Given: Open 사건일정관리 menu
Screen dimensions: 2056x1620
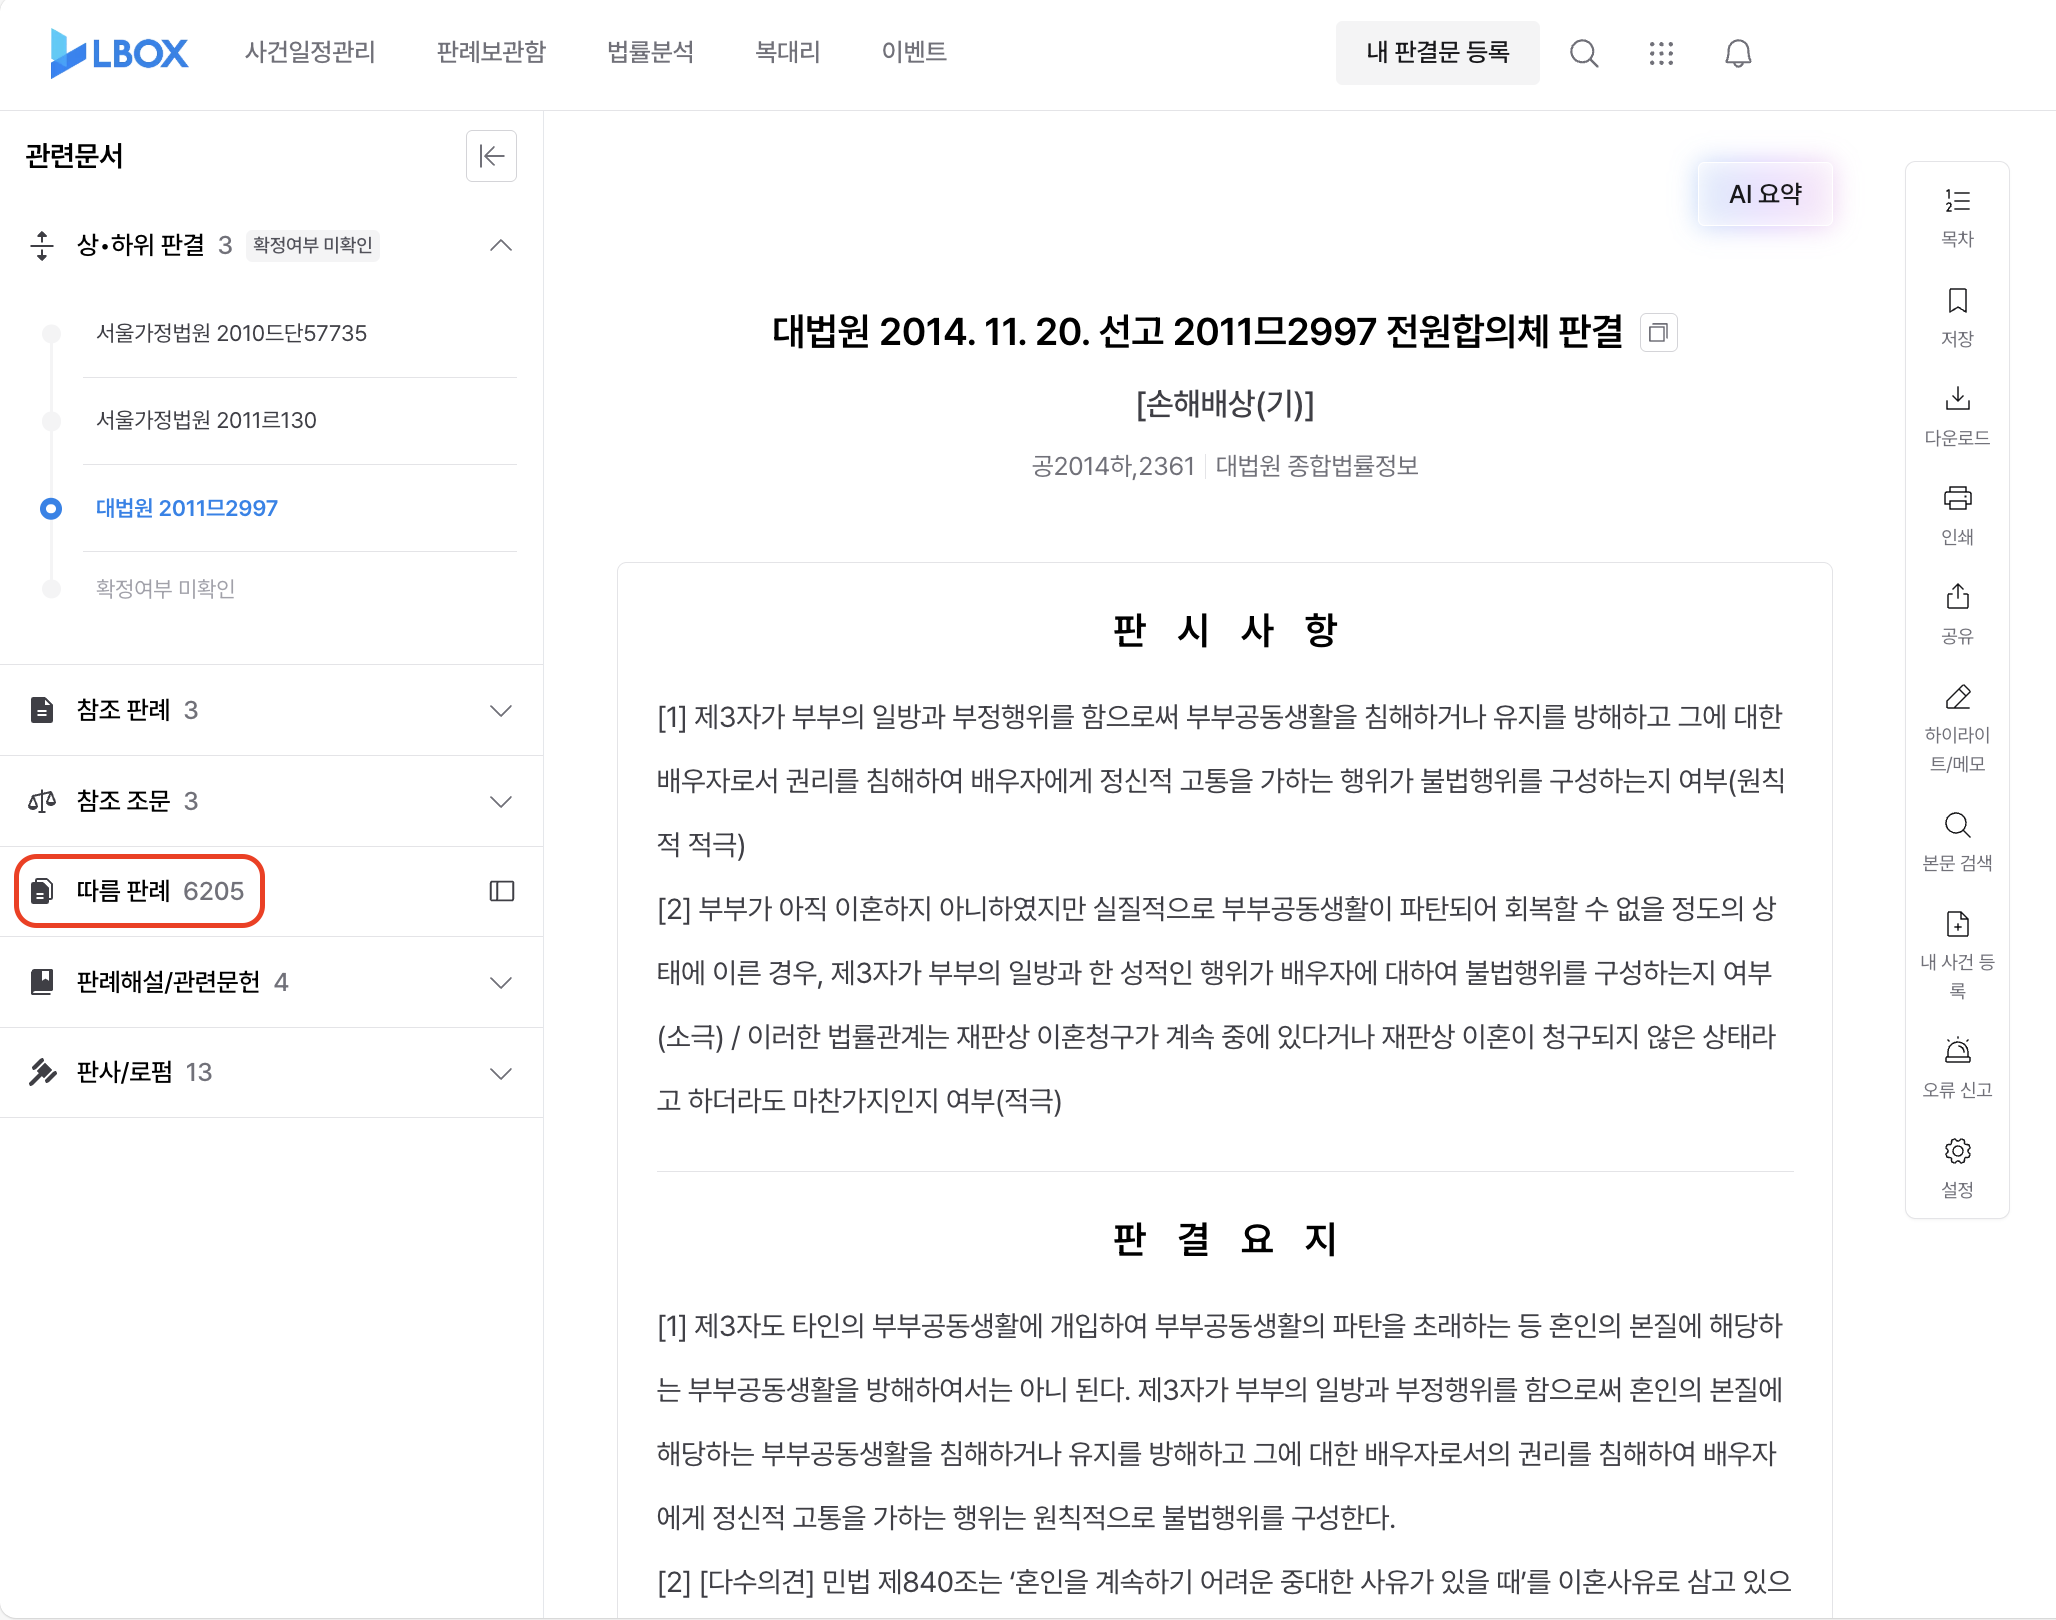Looking at the screenshot, I should [x=310, y=52].
